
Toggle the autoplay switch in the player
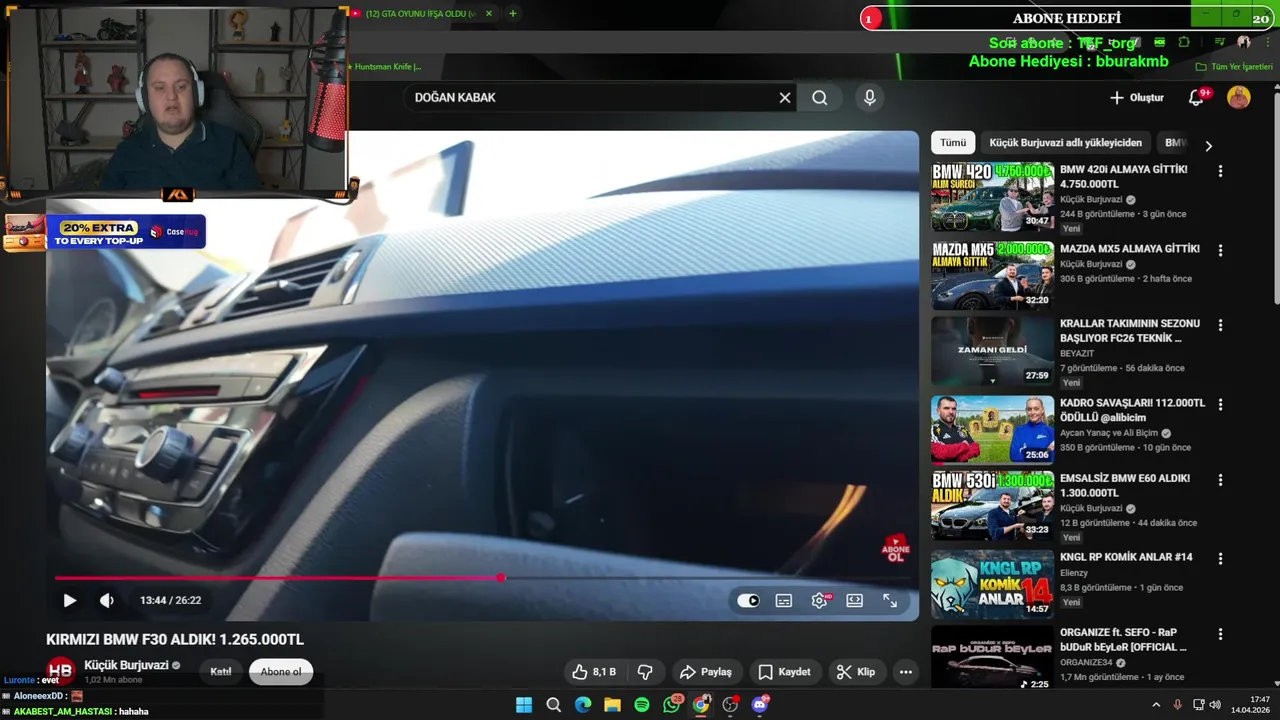[x=748, y=601]
